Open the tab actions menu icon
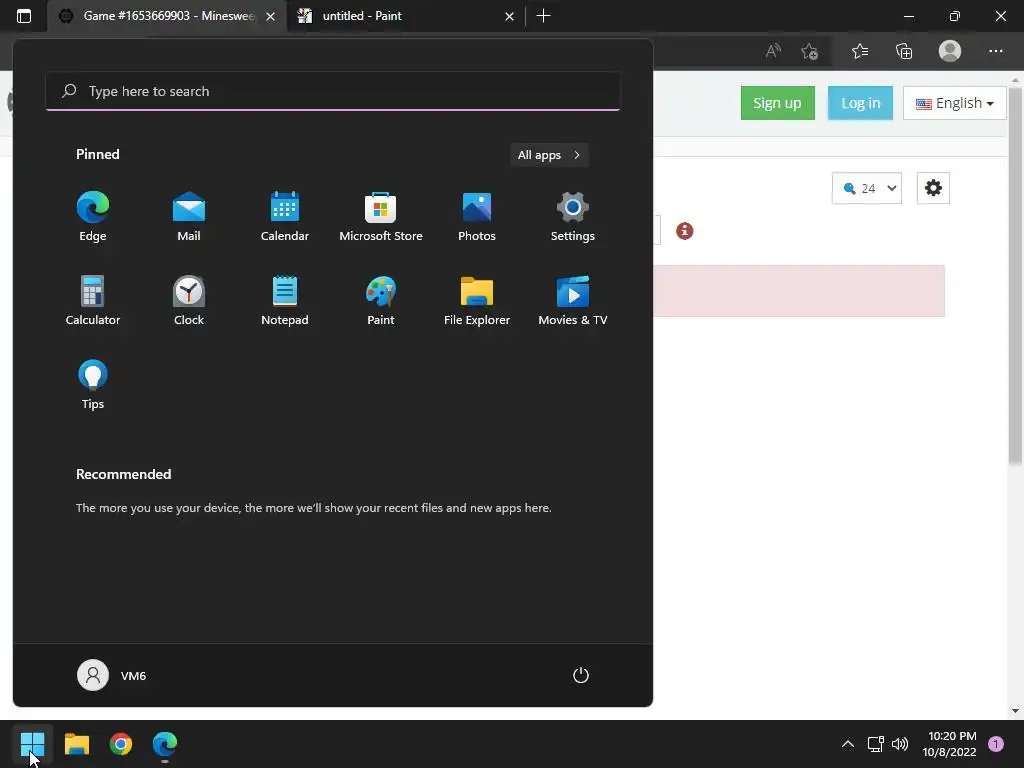 click(x=24, y=16)
